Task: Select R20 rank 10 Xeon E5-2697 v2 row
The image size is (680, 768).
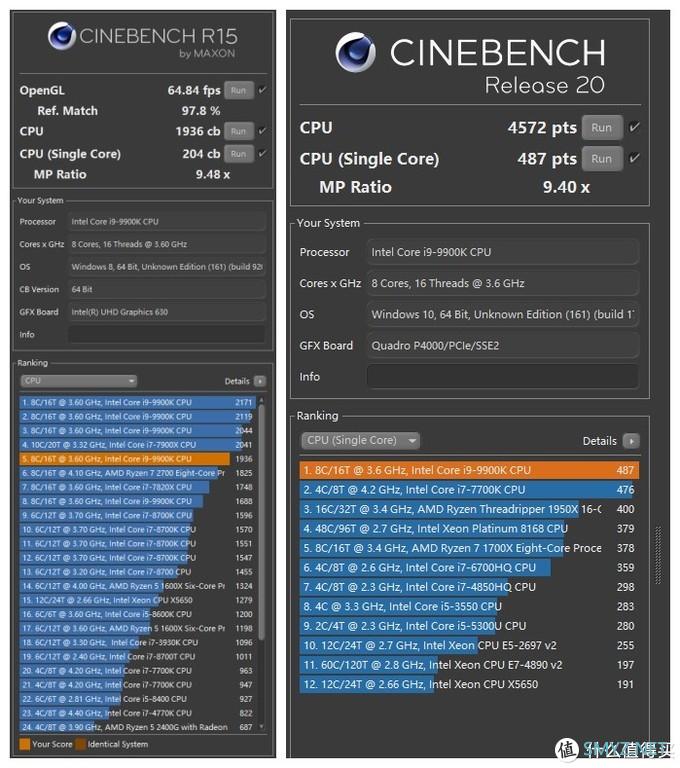Action: (x=469, y=646)
